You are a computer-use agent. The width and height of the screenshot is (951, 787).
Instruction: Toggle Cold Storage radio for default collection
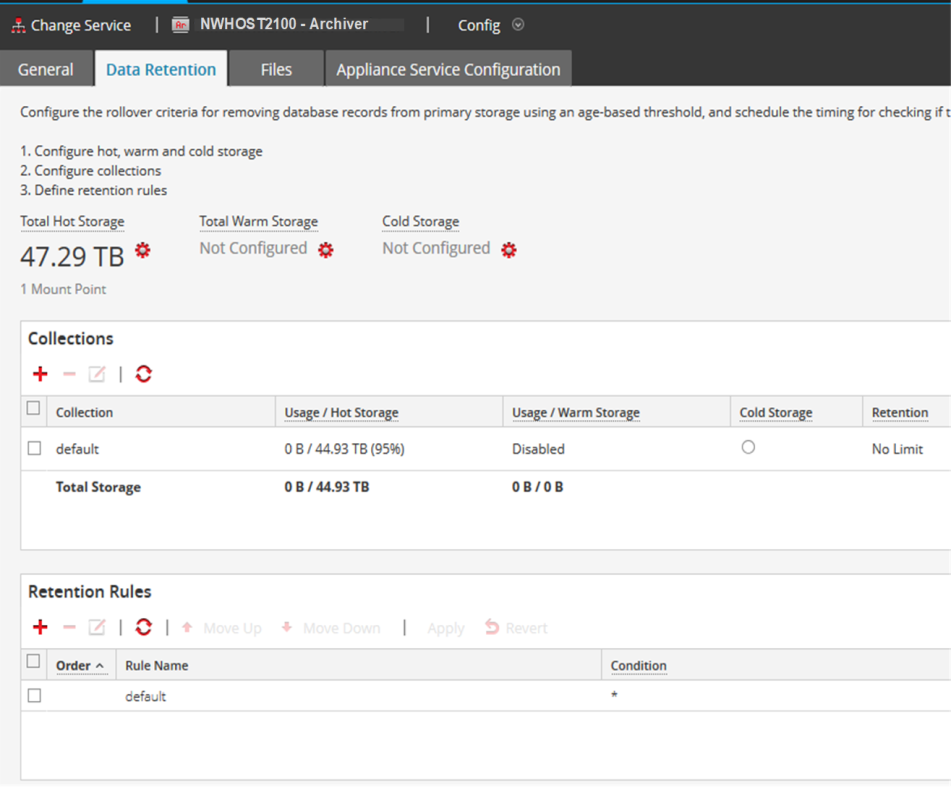(x=748, y=448)
